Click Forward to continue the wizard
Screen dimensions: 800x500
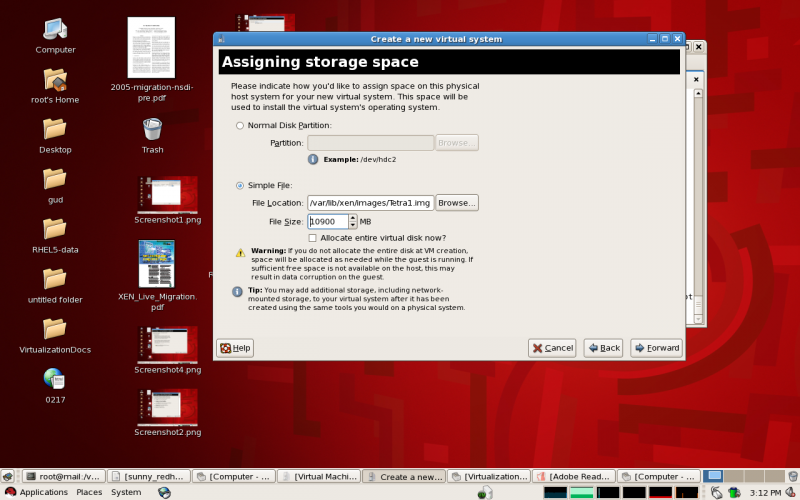pos(657,348)
